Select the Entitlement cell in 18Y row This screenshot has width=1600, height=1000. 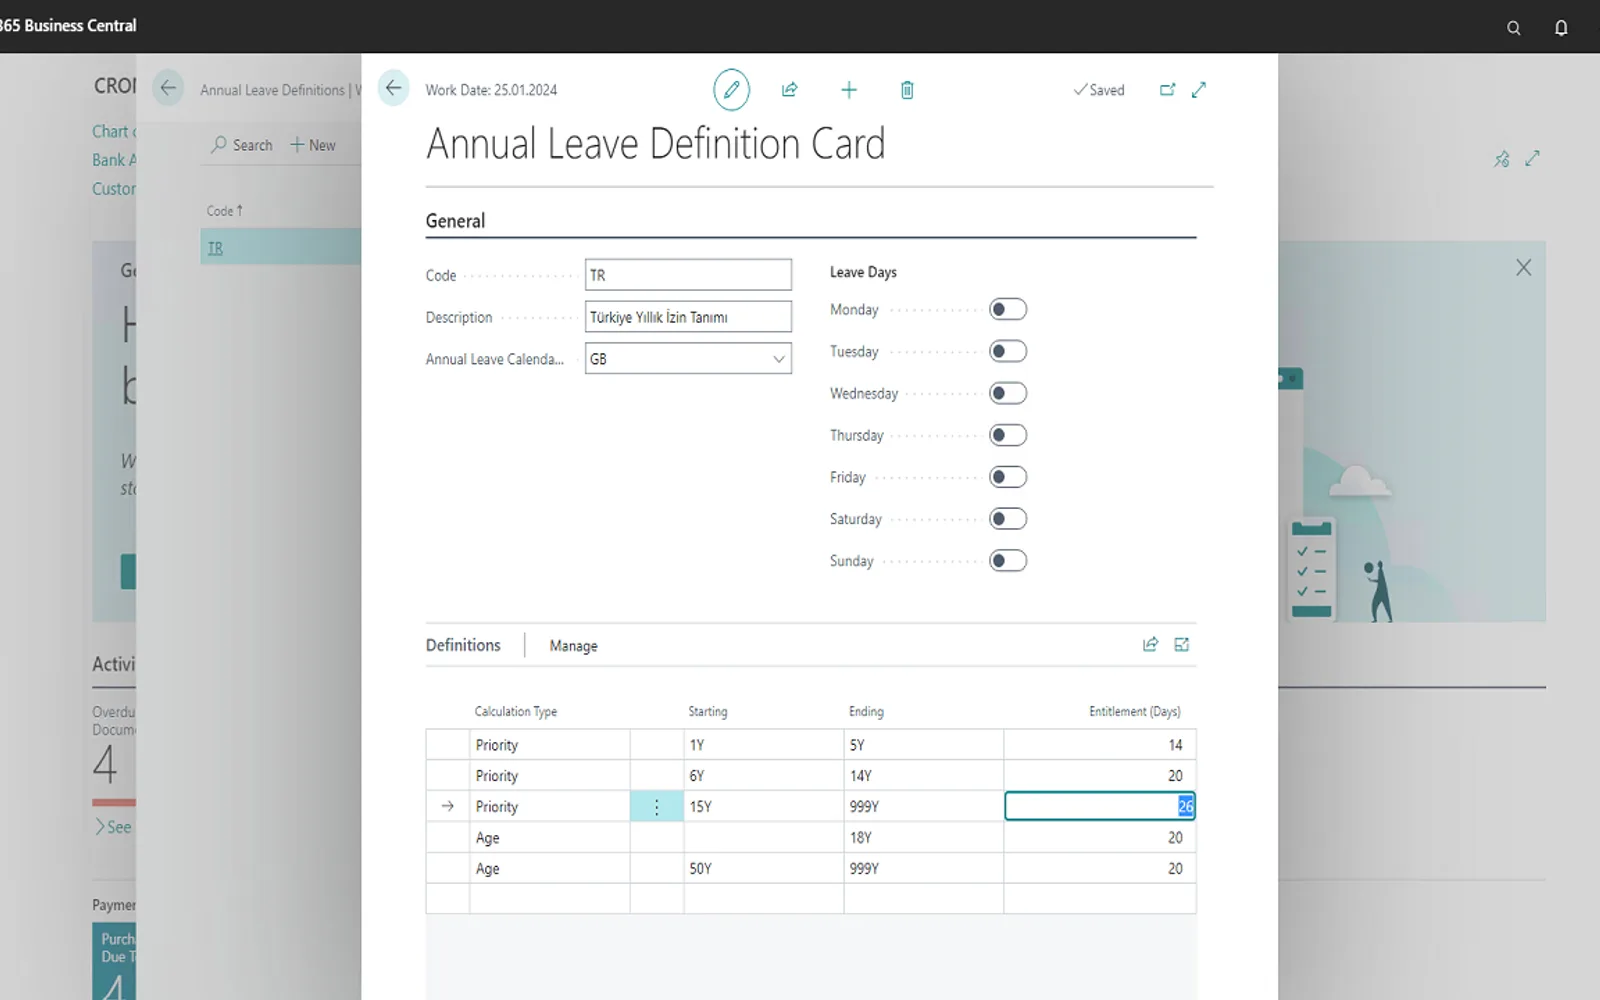click(x=1100, y=838)
